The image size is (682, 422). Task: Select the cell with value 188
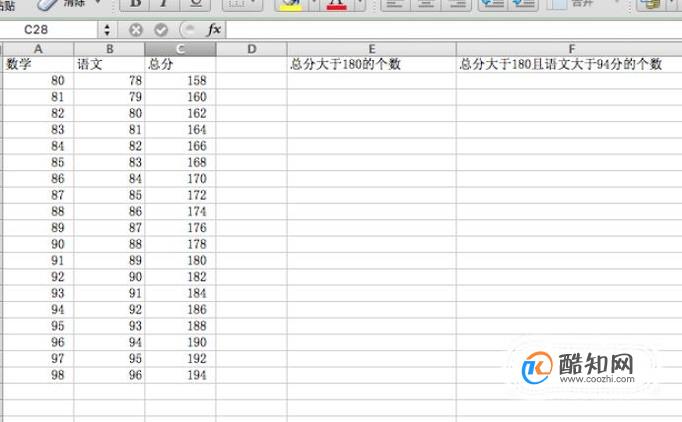[x=181, y=326]
